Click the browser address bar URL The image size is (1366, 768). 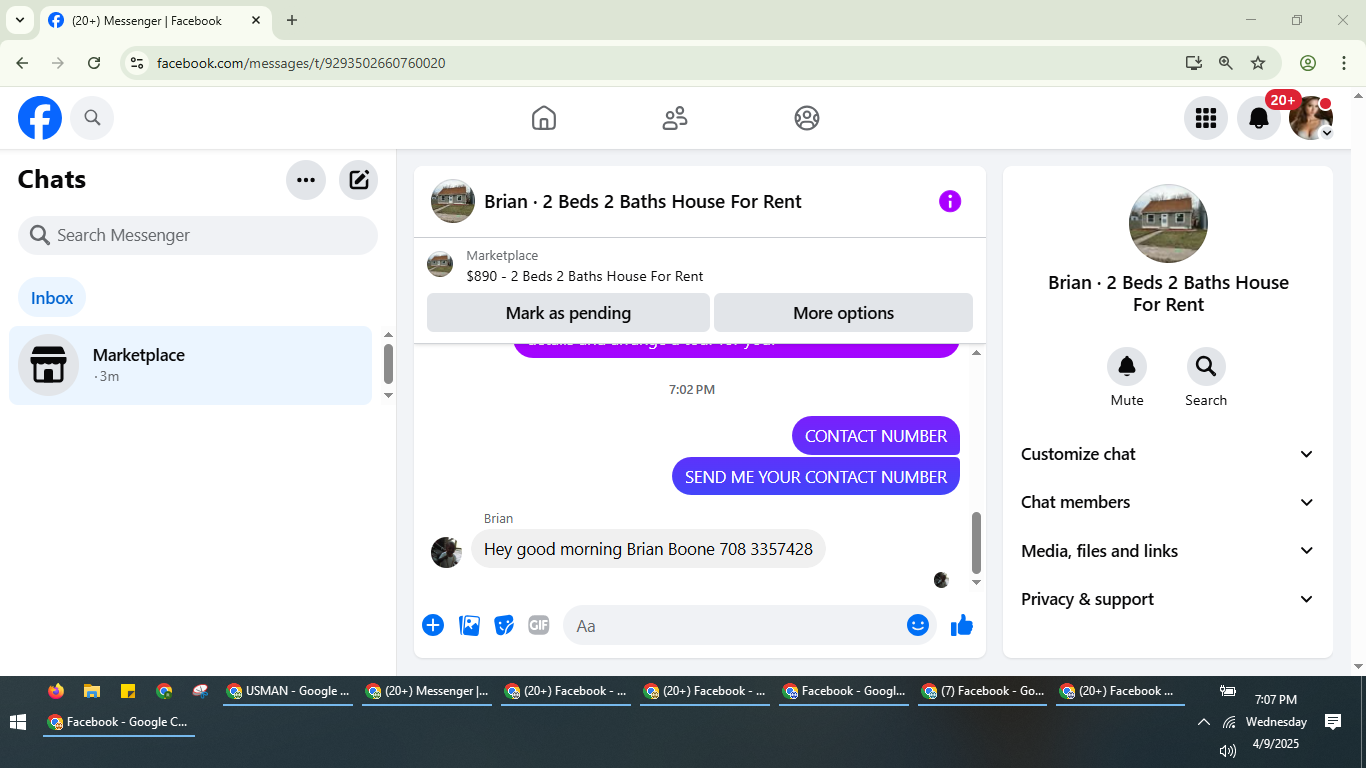301,63
